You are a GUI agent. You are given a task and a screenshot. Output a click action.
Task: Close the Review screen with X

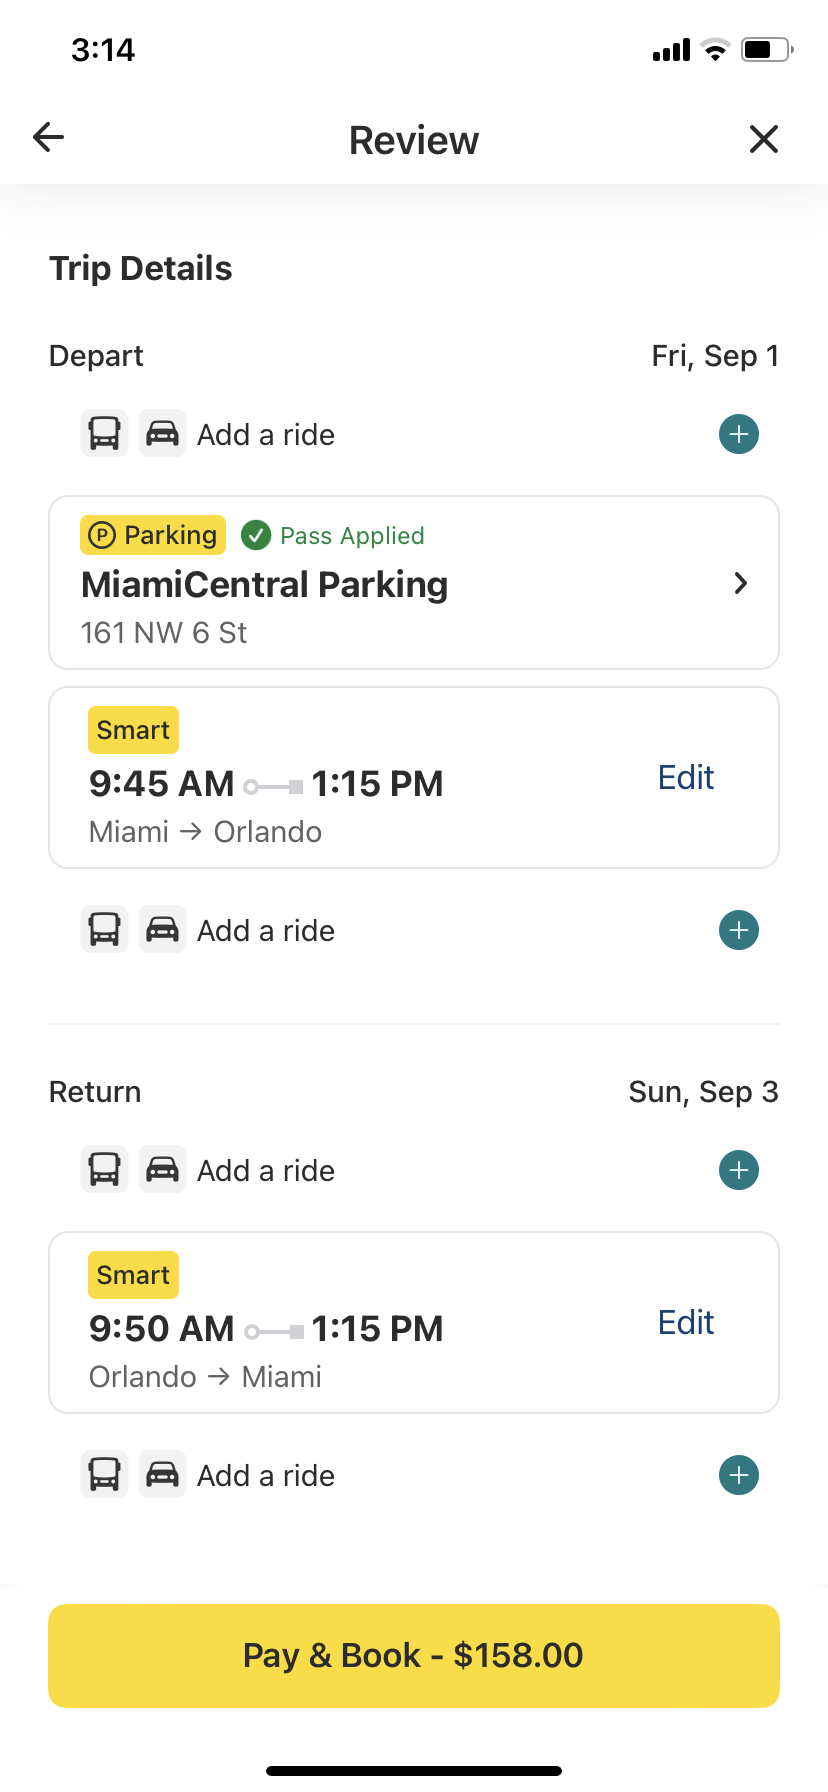click(x=764, y=139)
